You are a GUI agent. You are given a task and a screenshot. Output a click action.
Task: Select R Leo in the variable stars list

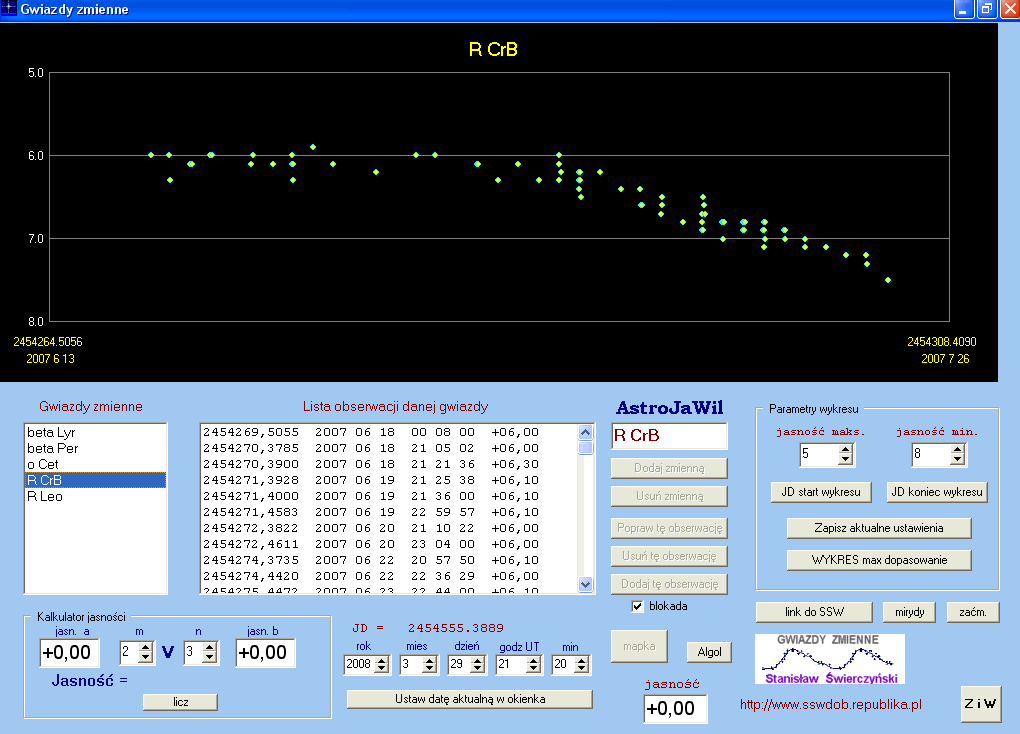[x=95, y=496]
